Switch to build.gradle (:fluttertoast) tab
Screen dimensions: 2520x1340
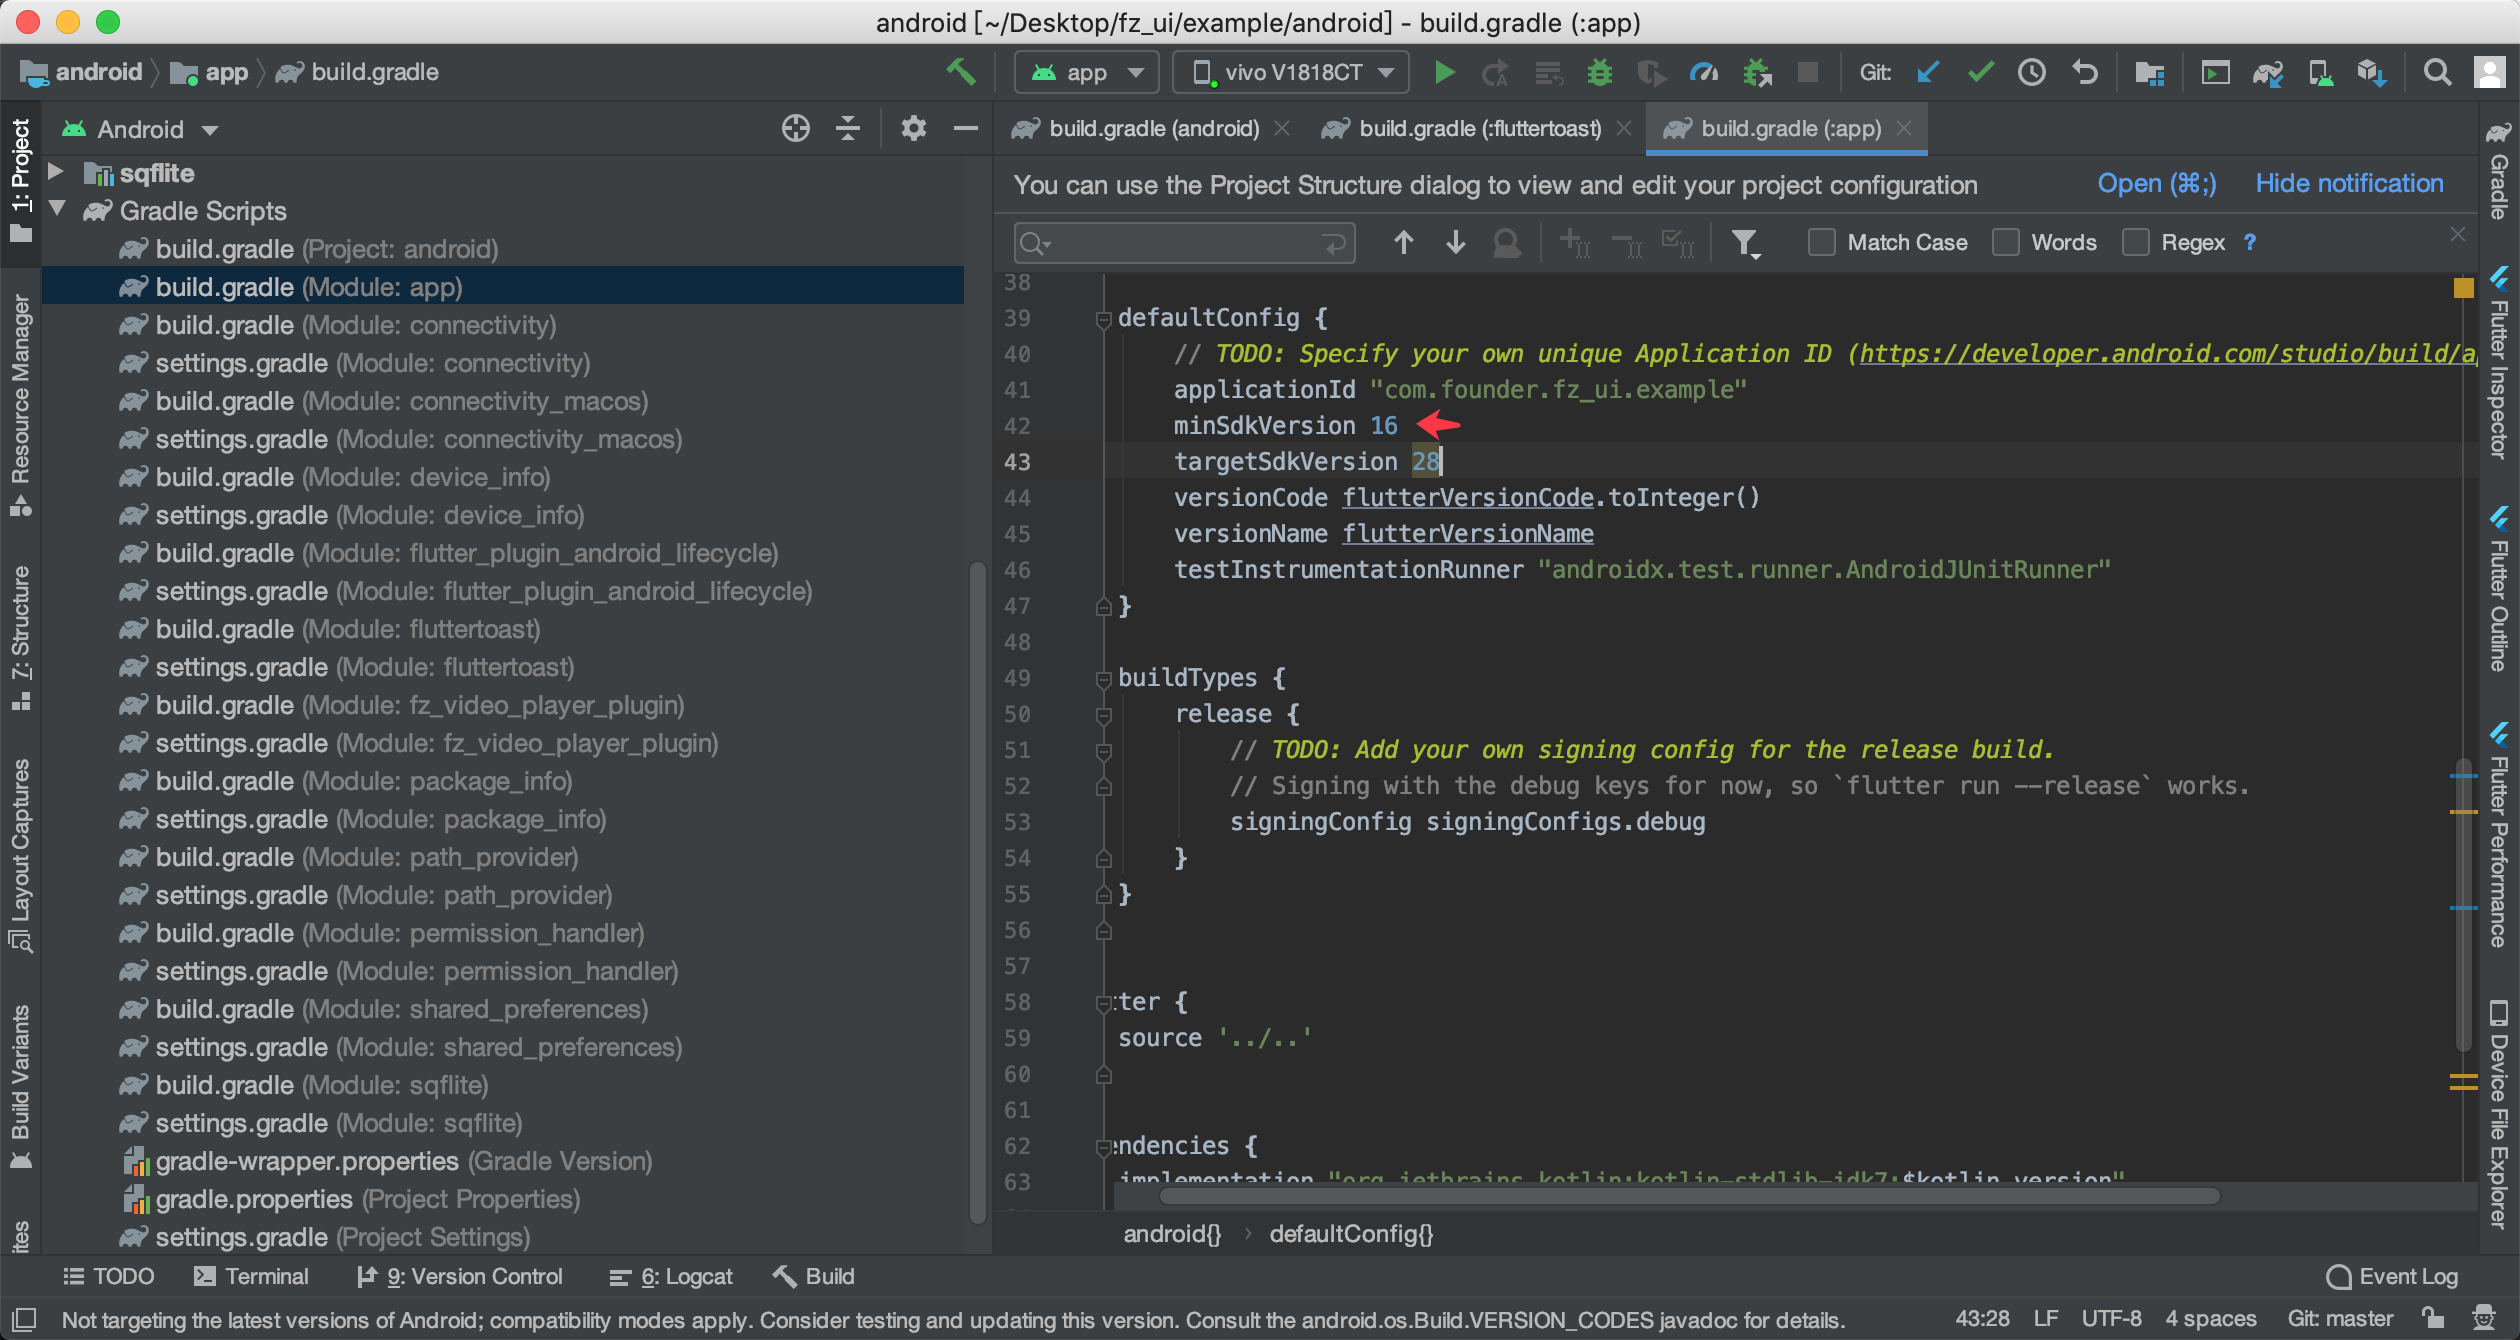[x=1478, y=128]
